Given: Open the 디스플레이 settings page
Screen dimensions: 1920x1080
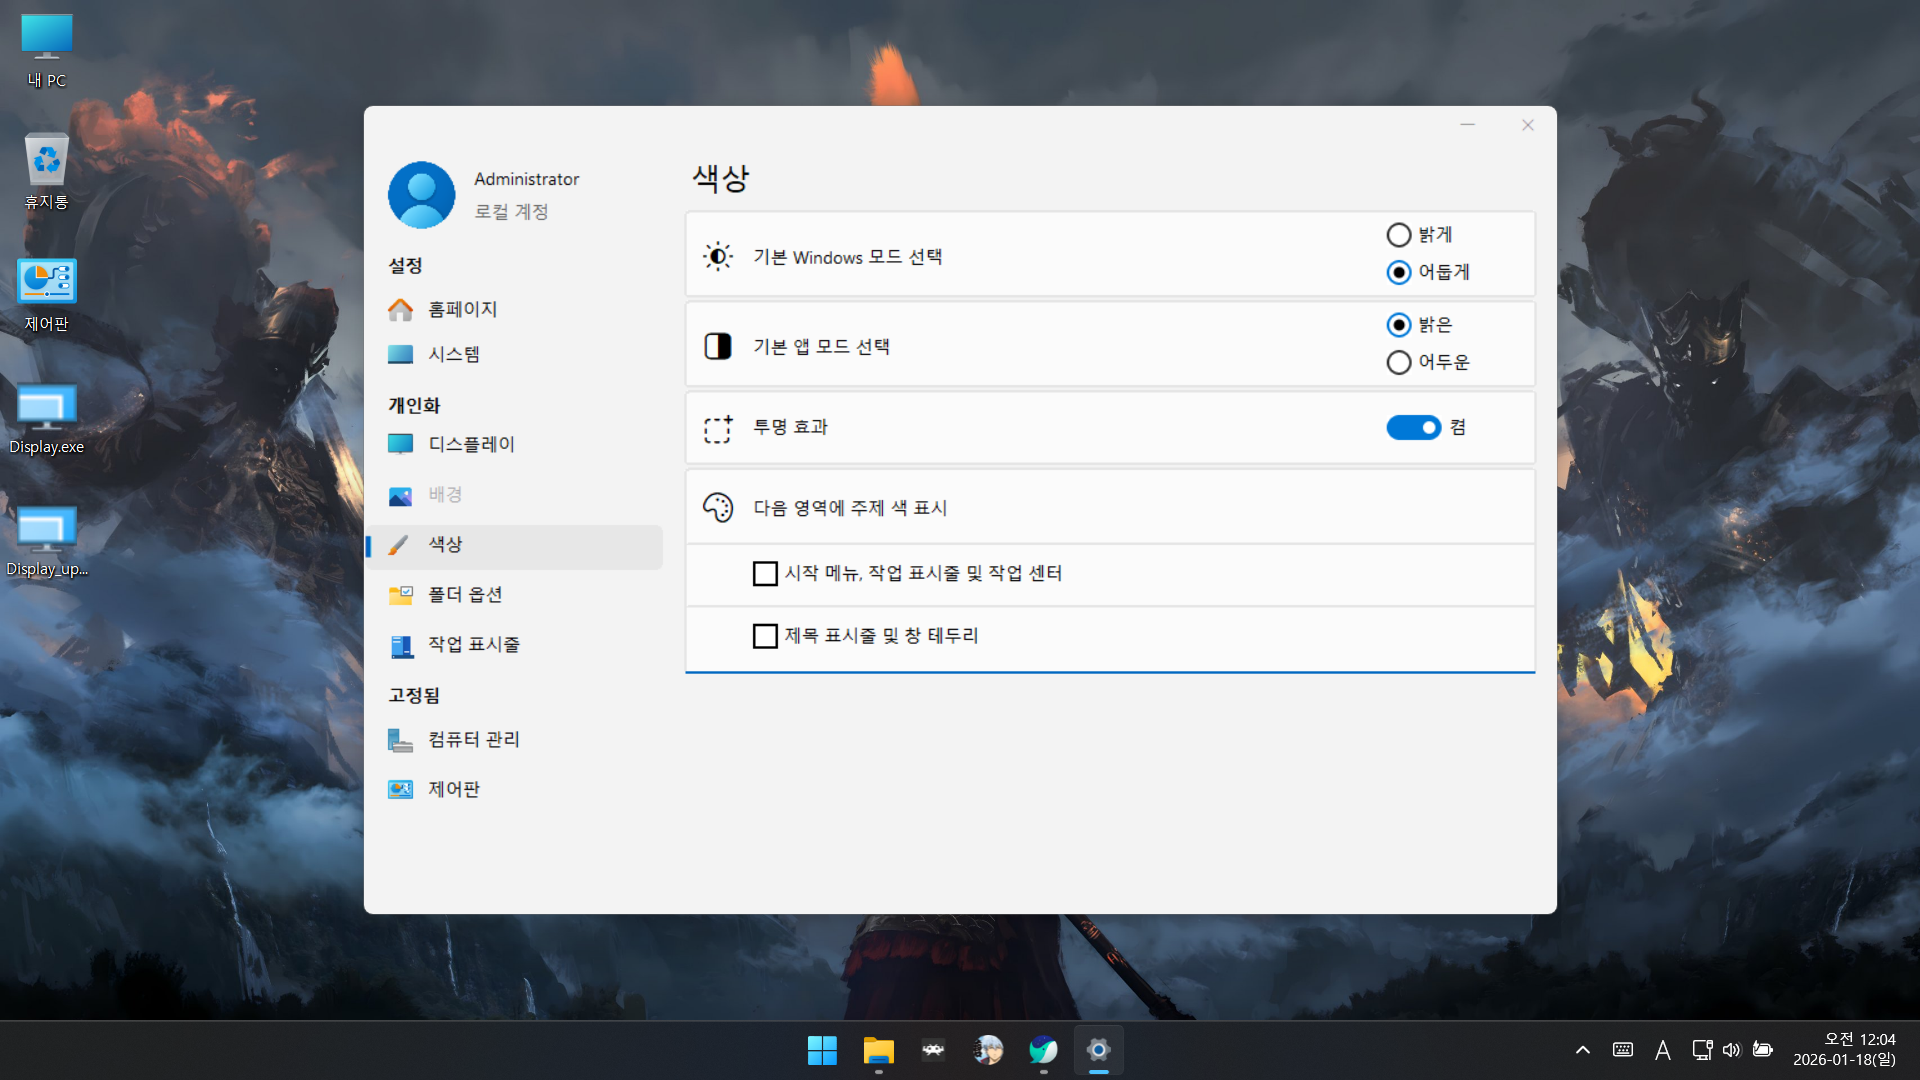Looking at the screenshot, I should [x=471, y=444].
